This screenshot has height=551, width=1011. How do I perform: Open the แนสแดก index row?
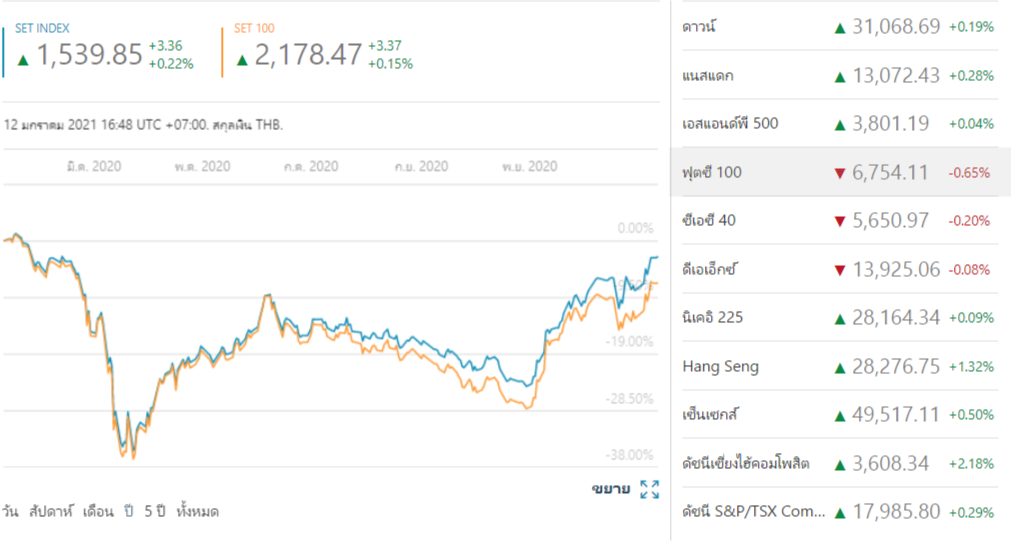click(x=708, y=75)
